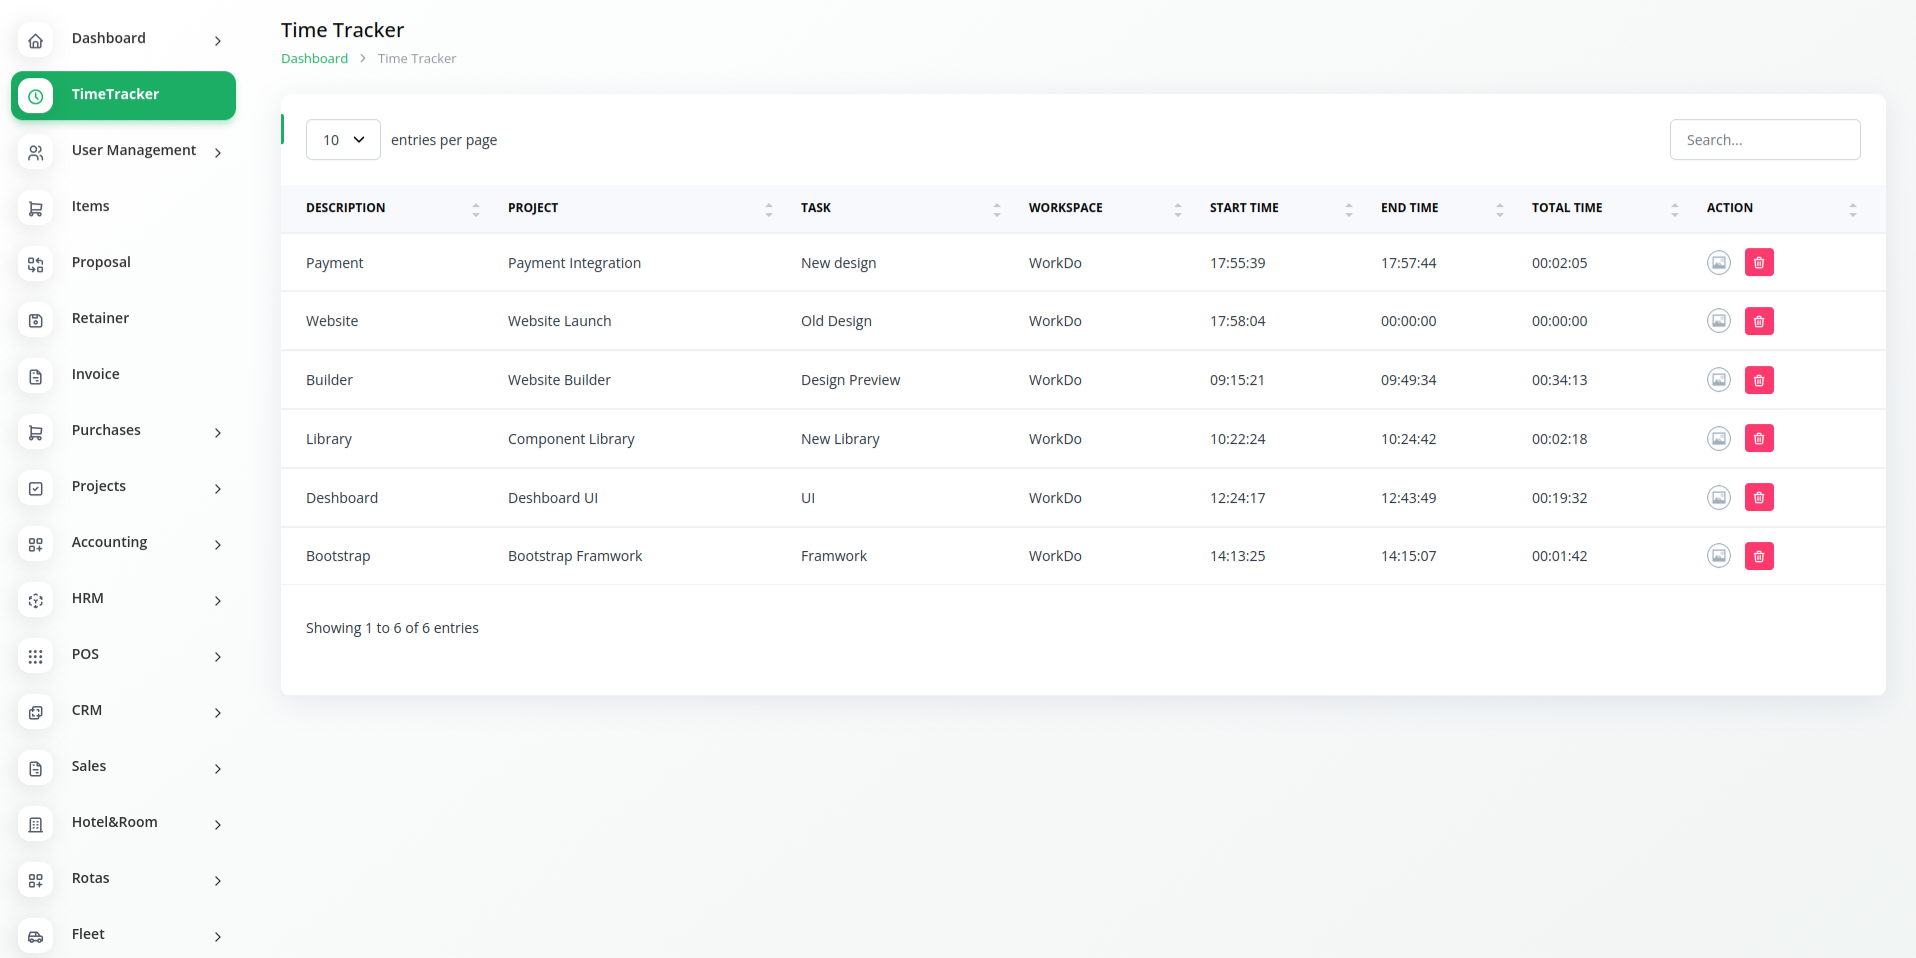Expand the Dashboard sidebar chevron
Image resolution: width=1916 pixels, height=958 pixels.
pos(217,41)
